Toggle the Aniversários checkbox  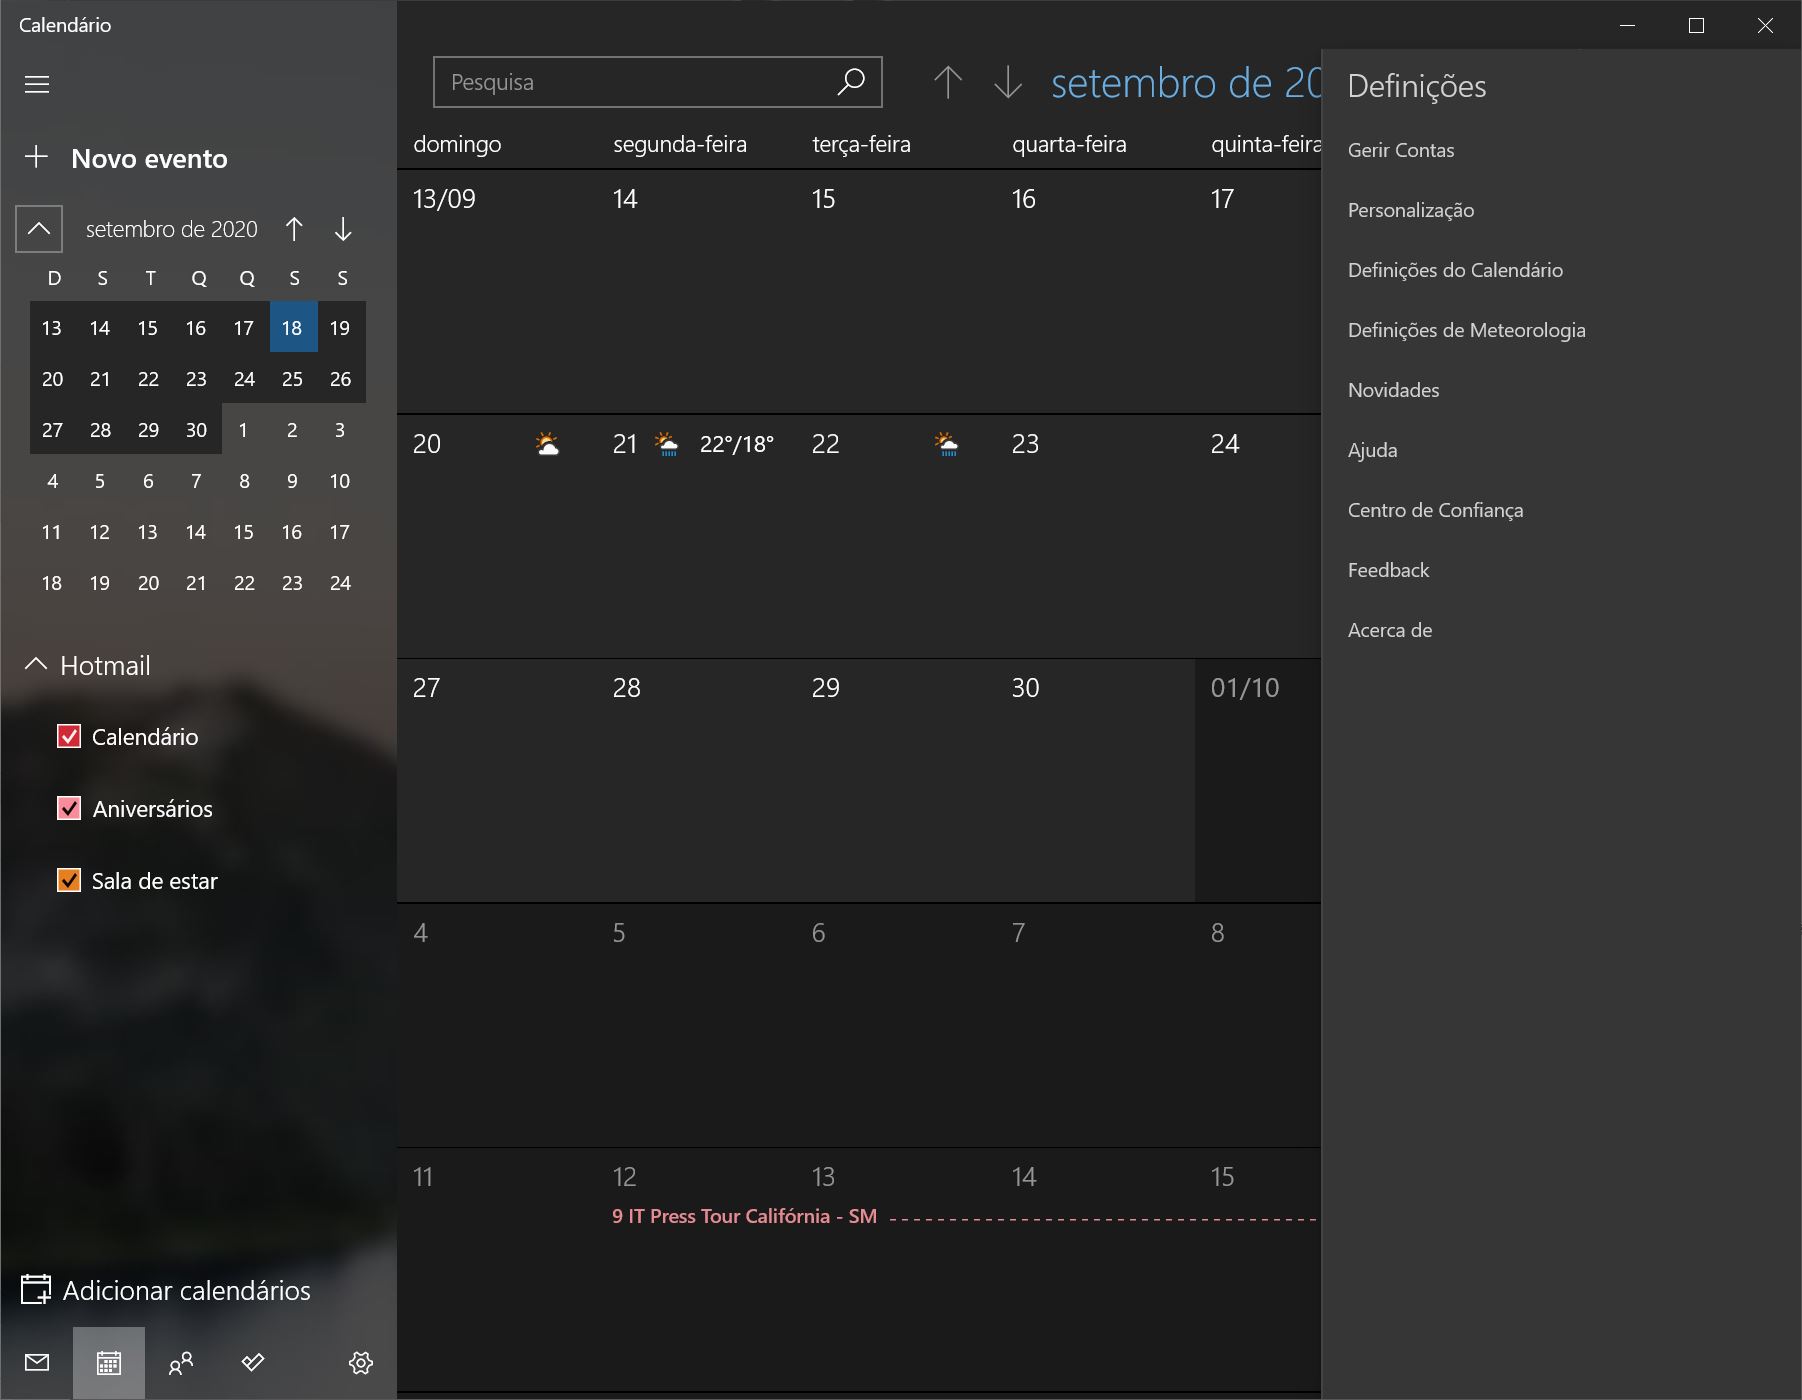click(69, 808)
